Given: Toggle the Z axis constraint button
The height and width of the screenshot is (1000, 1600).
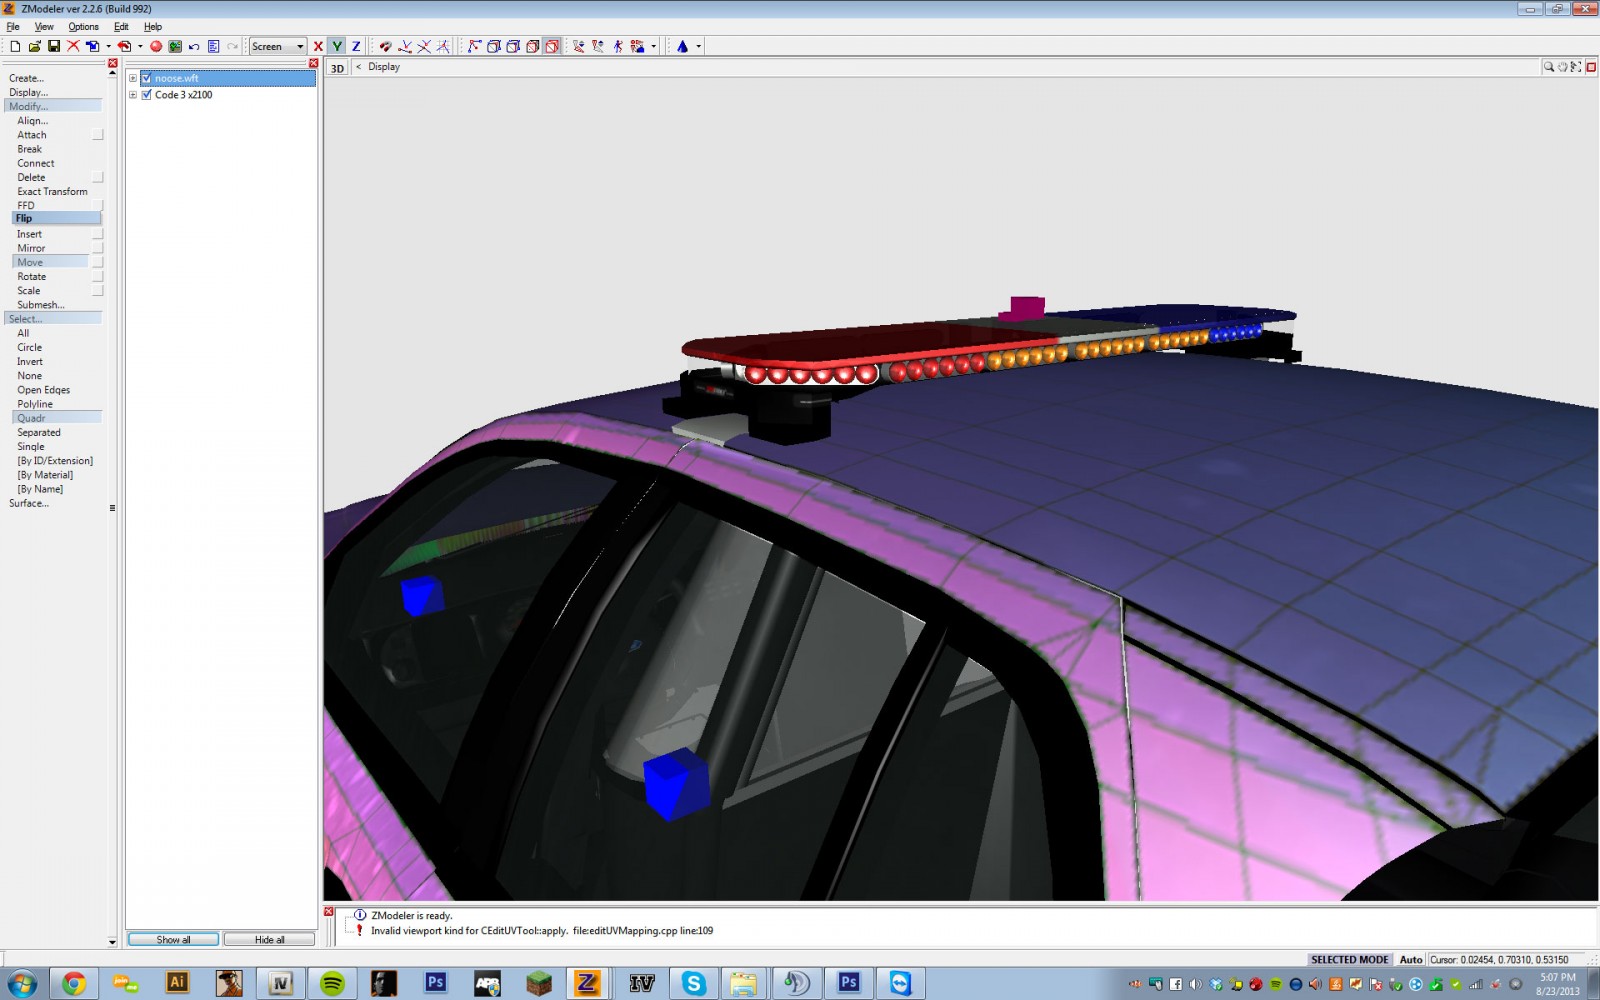Looking at the screenshot, I should click(356, 46).
